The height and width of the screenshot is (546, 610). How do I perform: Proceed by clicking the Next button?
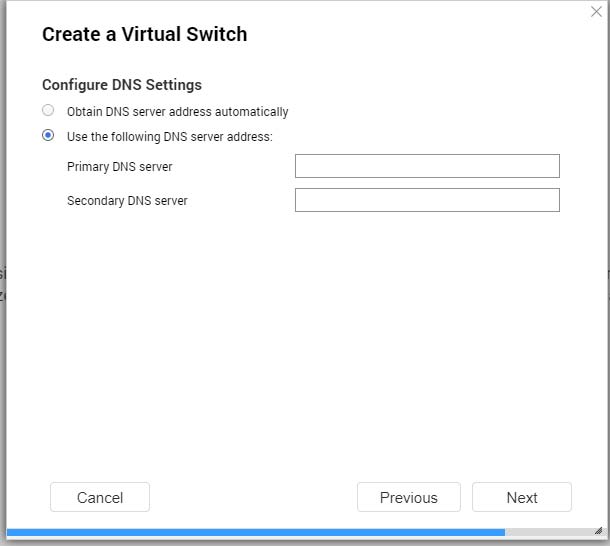521,497
